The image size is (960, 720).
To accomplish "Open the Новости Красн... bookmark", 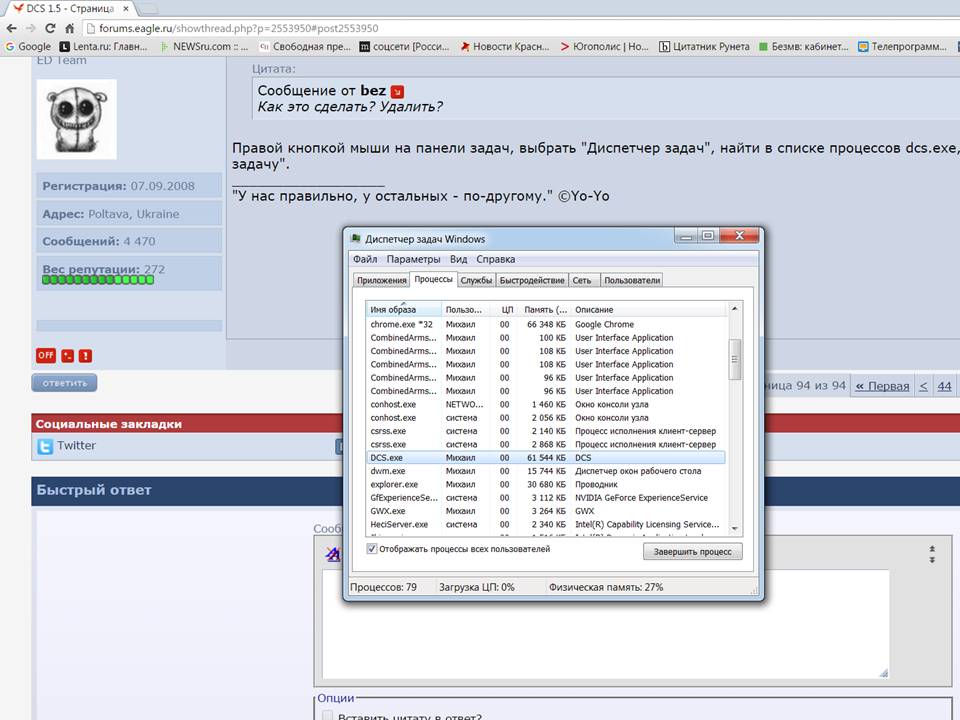I will click(x=505, y=47).
